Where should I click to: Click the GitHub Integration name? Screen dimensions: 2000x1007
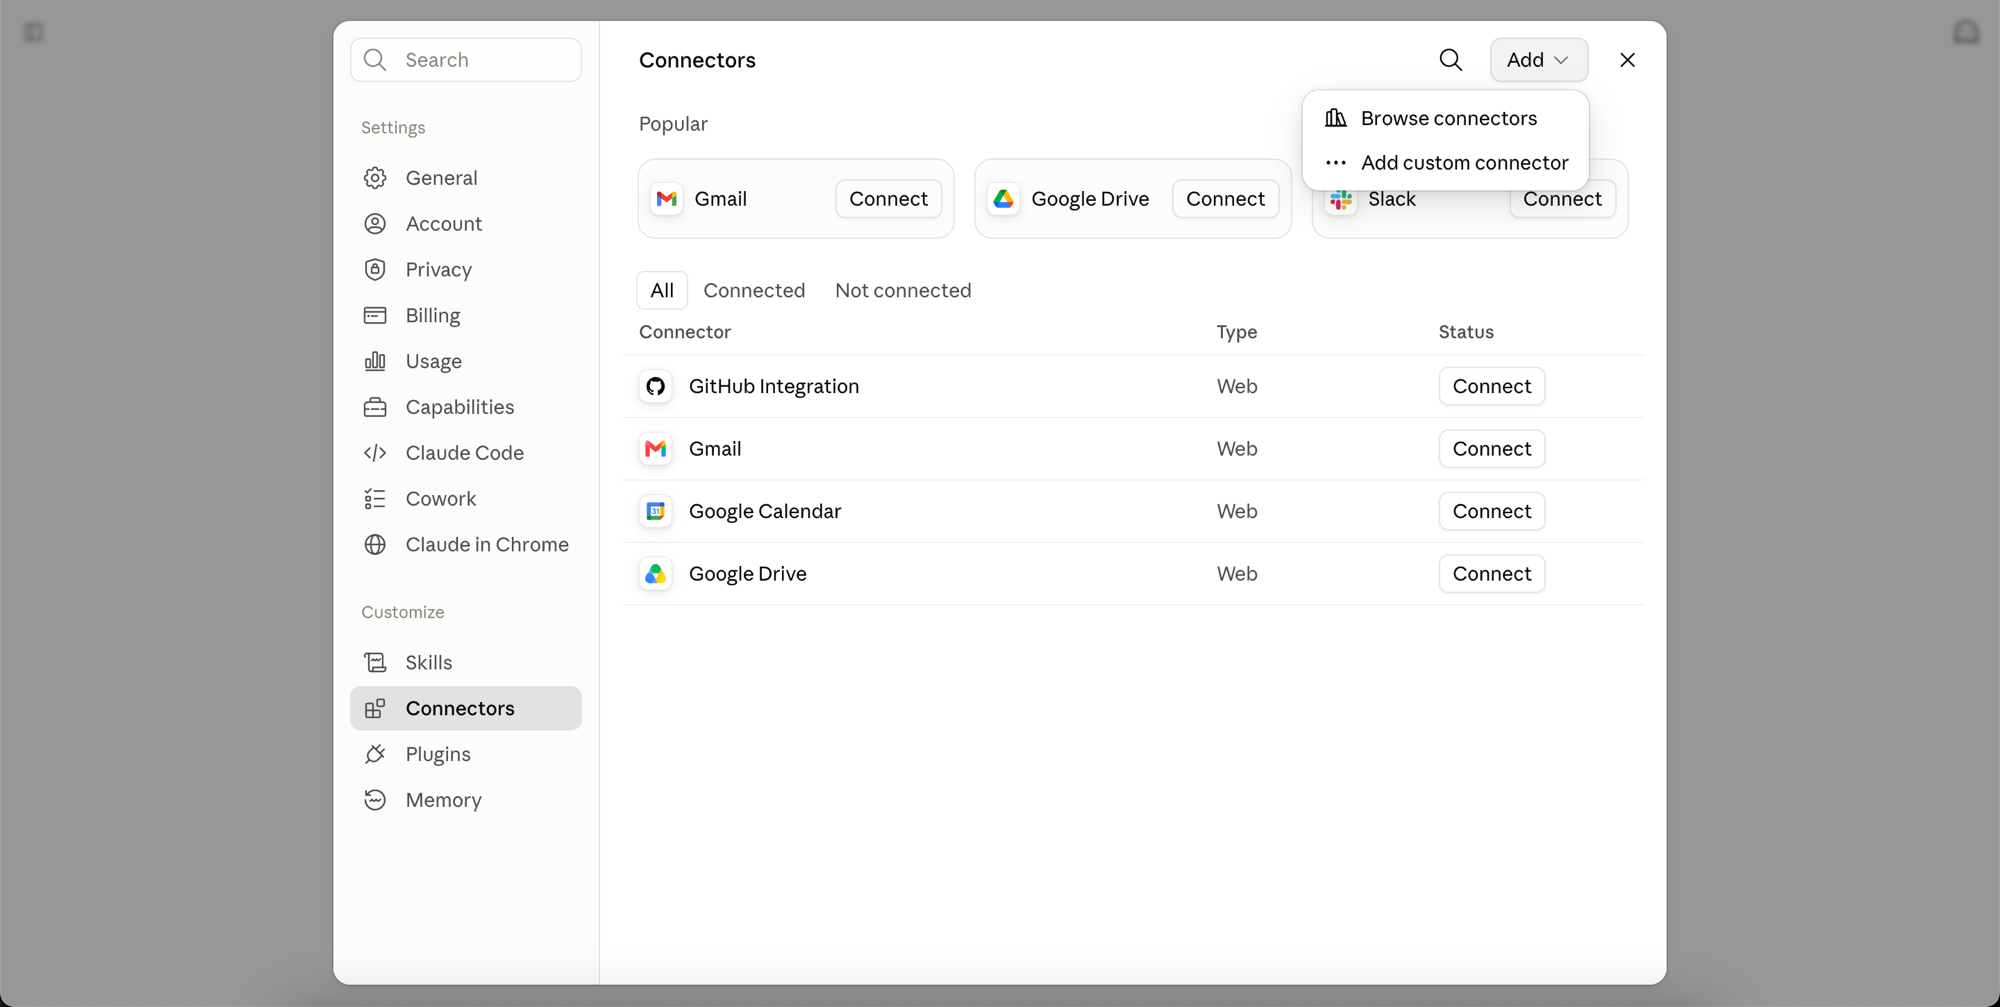(x=774, y=386)
